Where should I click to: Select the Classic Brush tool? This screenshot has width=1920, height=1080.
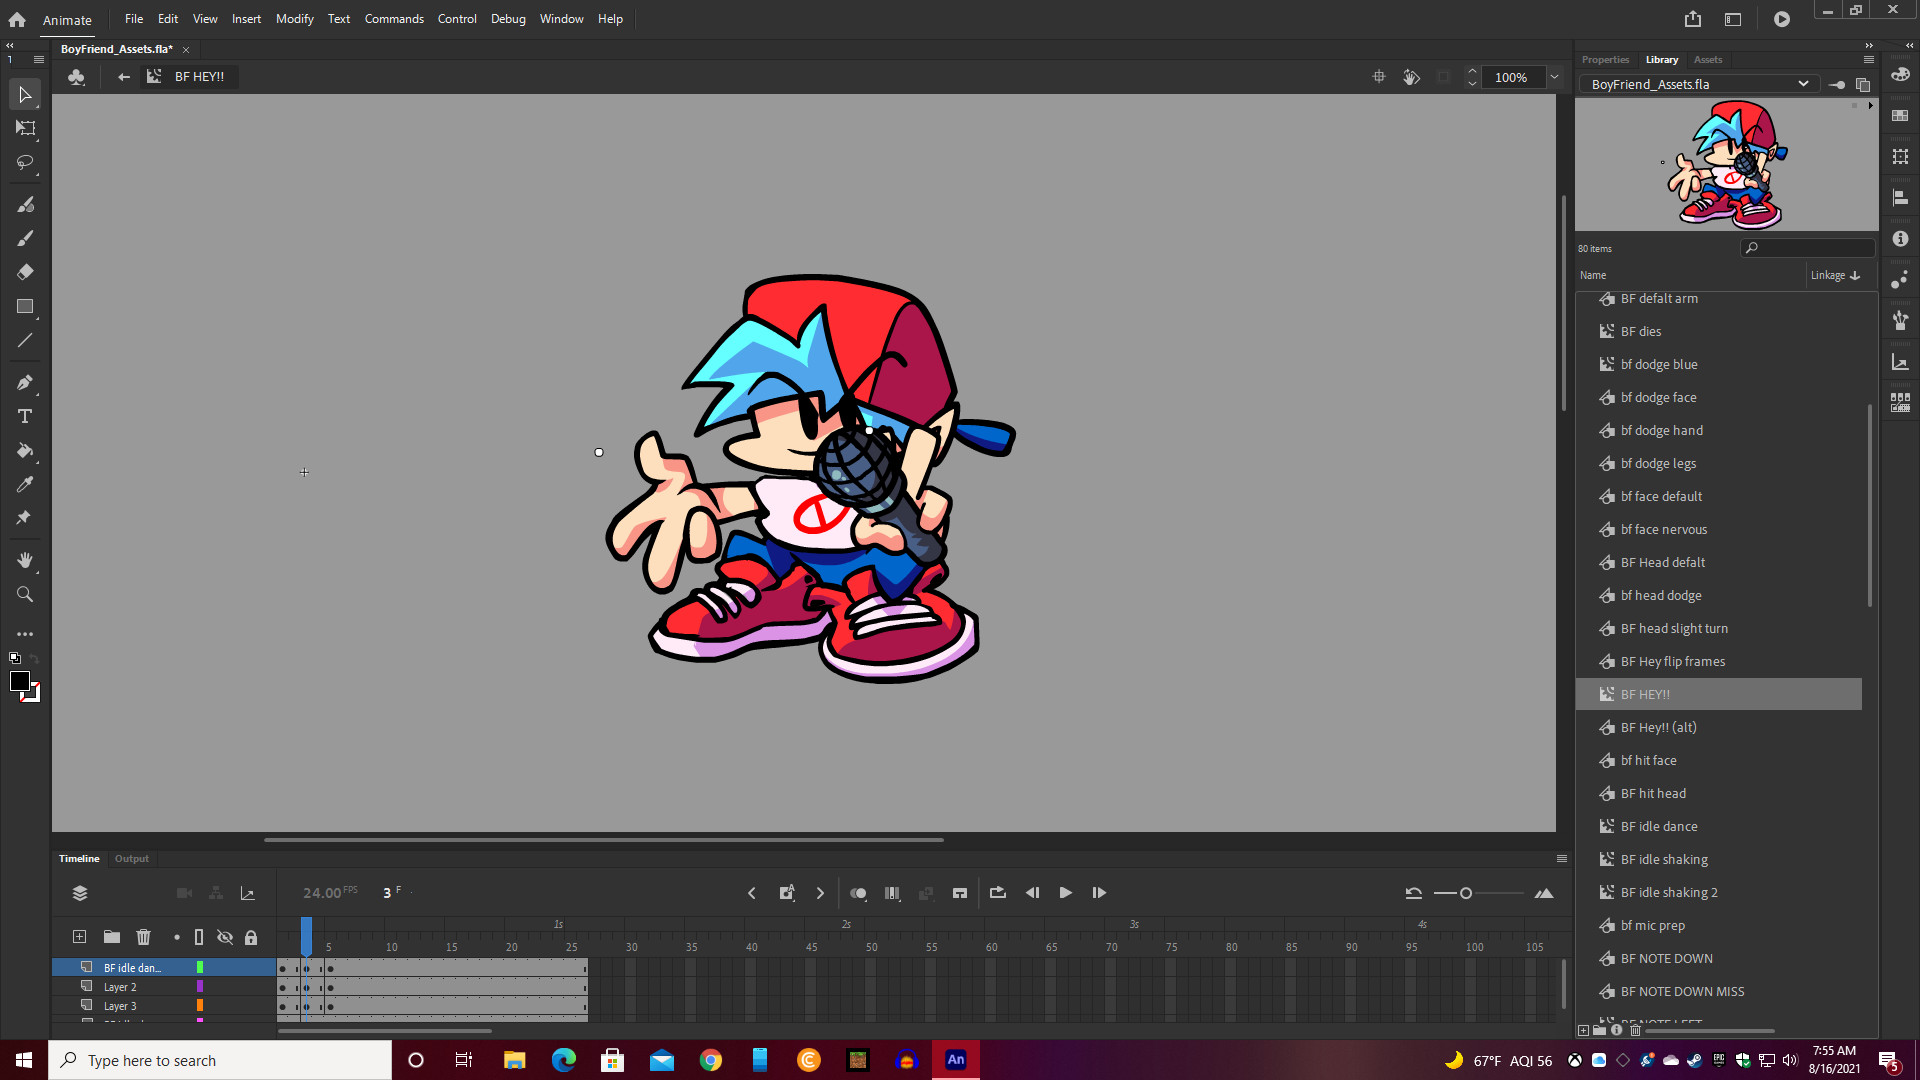pos(25,239)
